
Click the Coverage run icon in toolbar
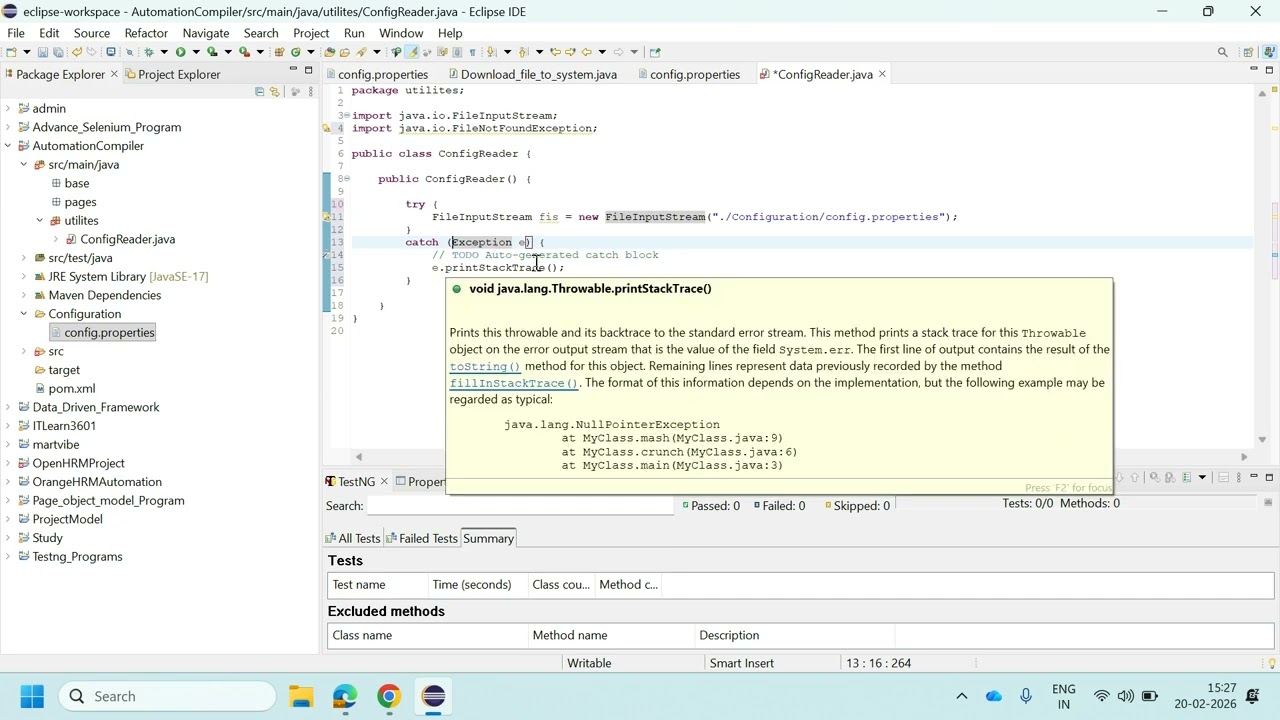212,52
